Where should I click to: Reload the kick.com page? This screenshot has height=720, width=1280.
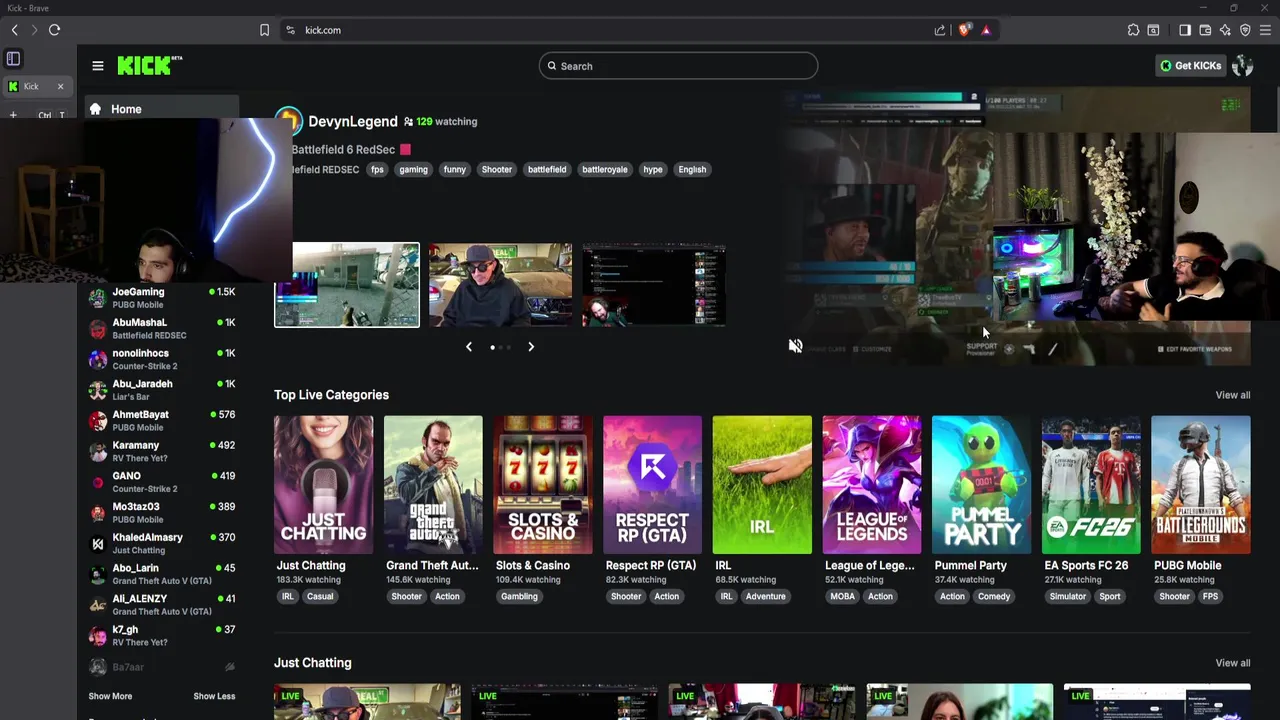54,30
